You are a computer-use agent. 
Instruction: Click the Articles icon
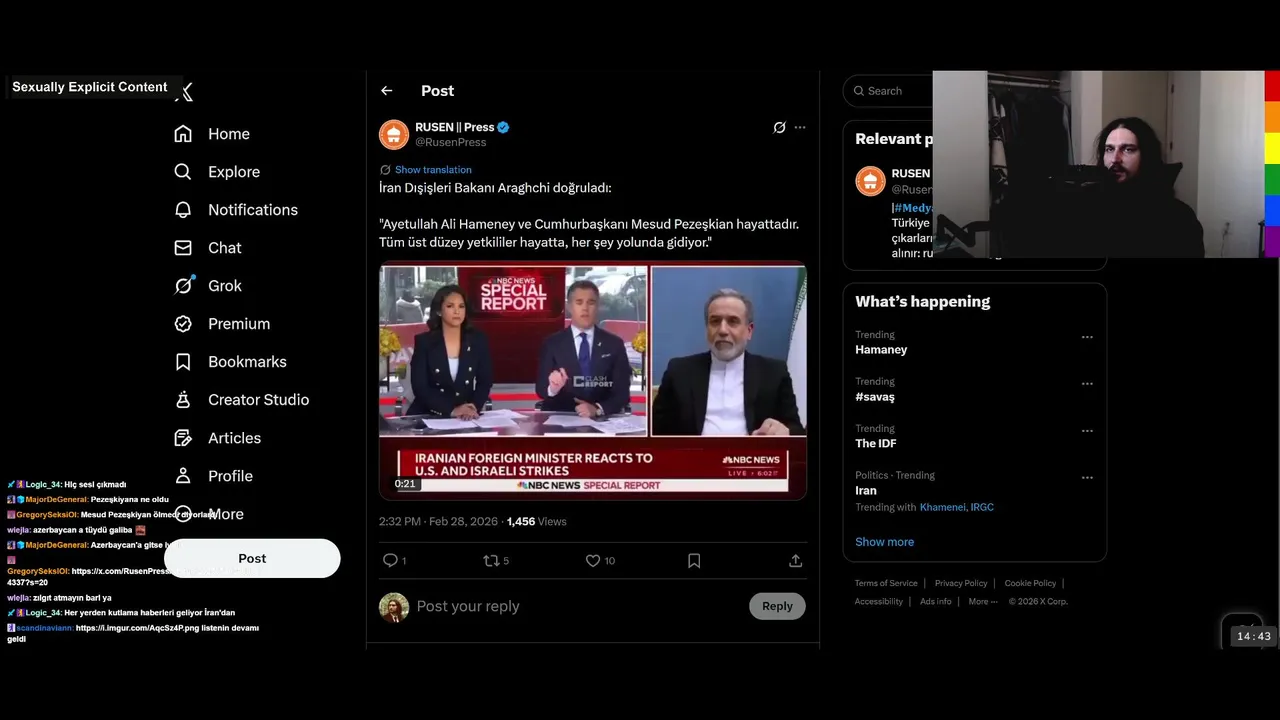pos(183,438)
